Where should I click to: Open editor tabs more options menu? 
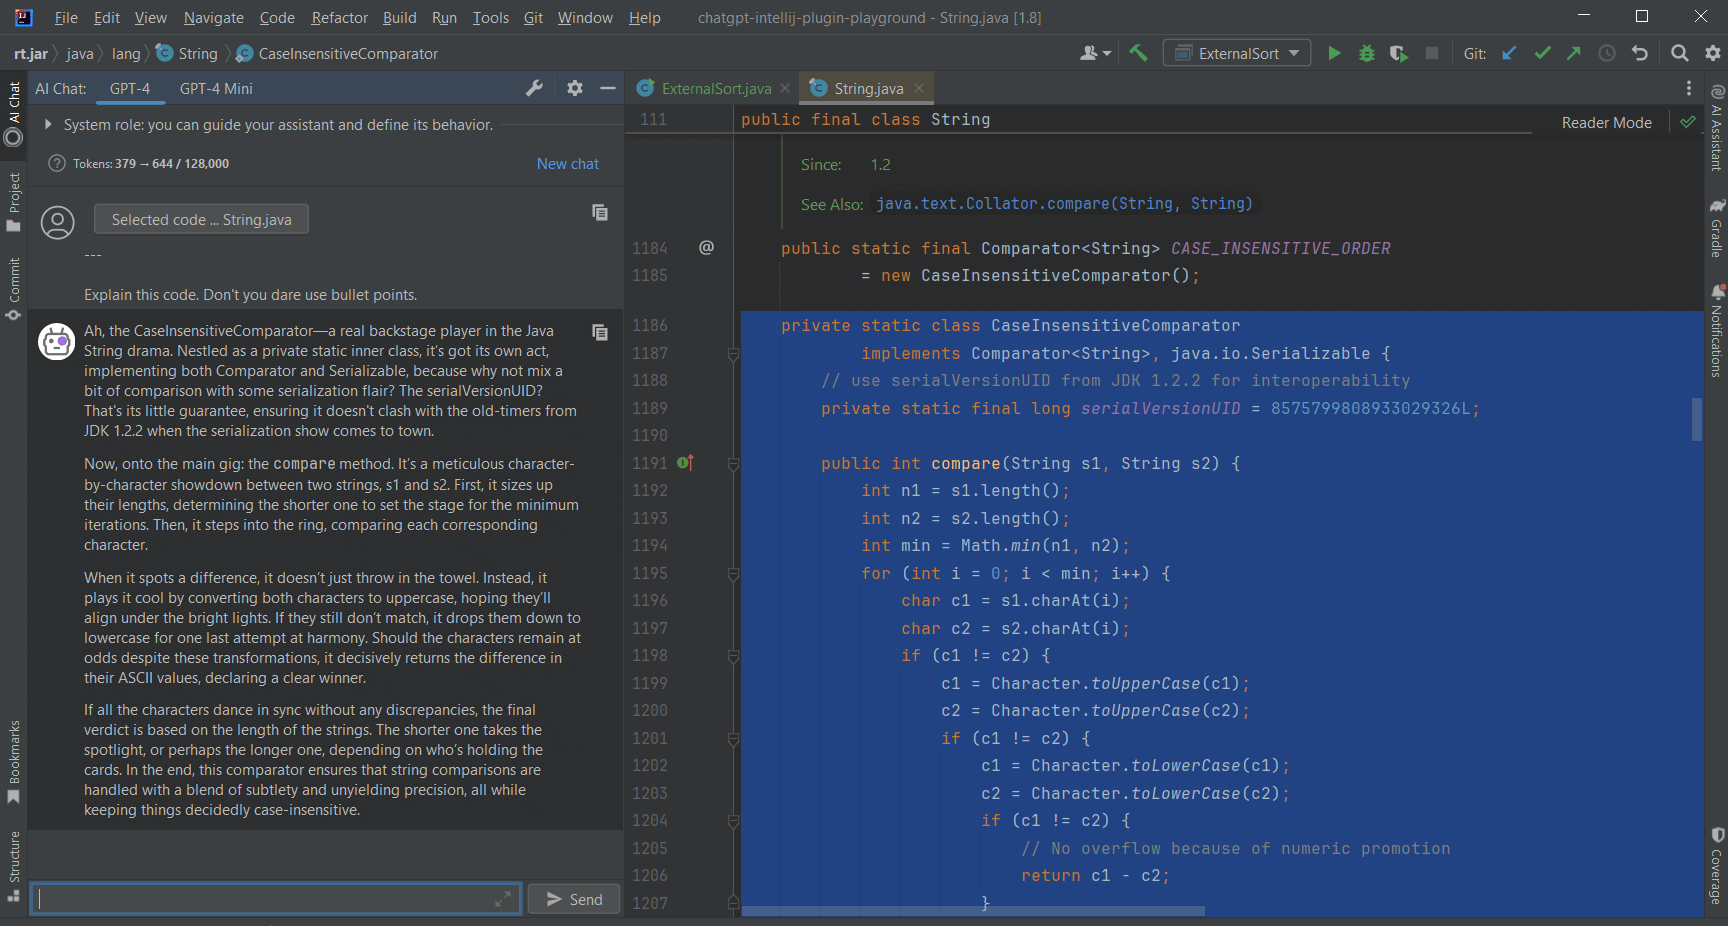tap(1689, 88)
